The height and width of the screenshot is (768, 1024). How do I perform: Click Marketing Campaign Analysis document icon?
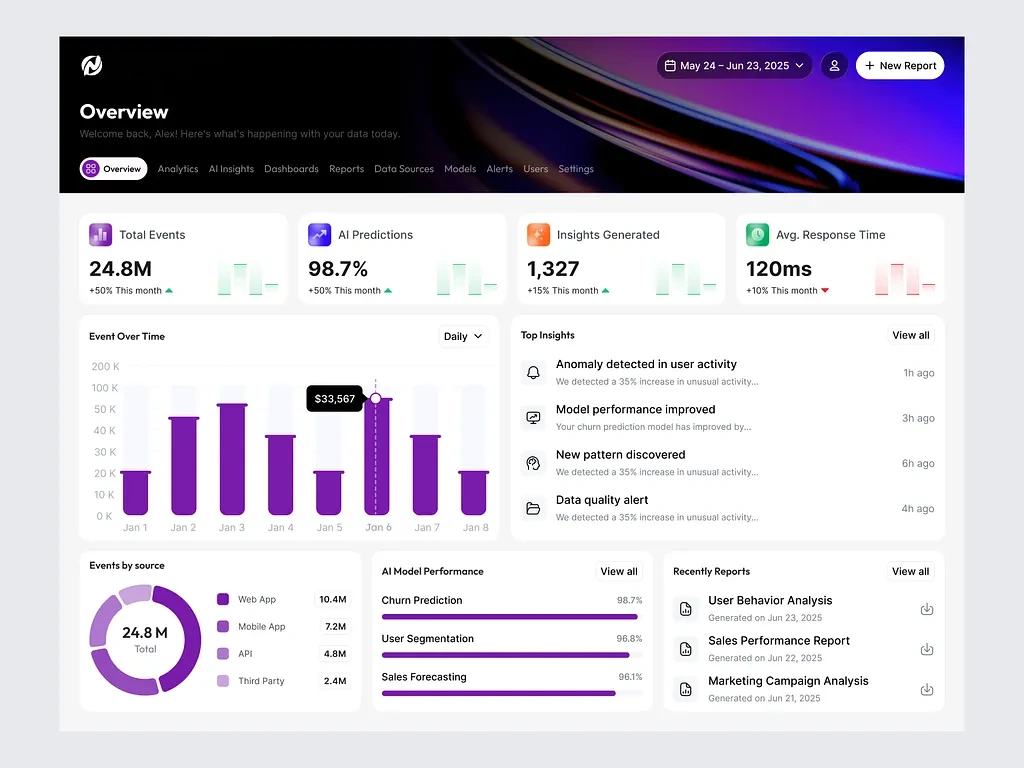pos(686,689)
